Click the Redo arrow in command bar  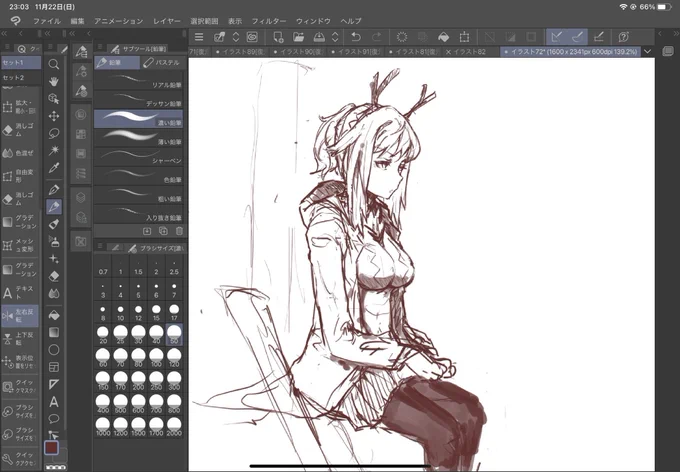[x=376, y=37]
